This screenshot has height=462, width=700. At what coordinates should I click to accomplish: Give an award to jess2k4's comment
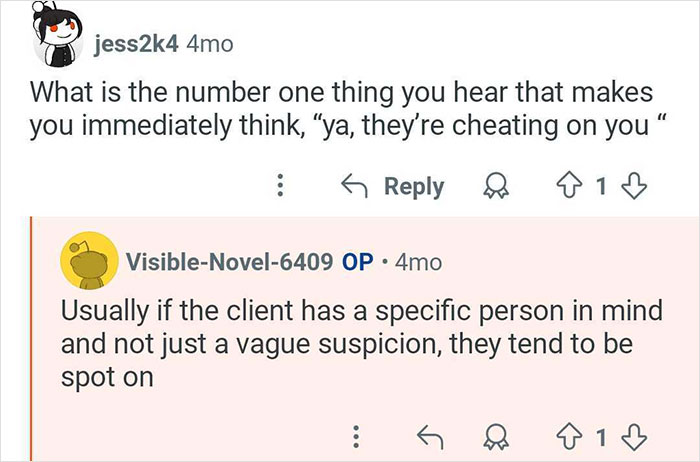[x=495, y=186]
